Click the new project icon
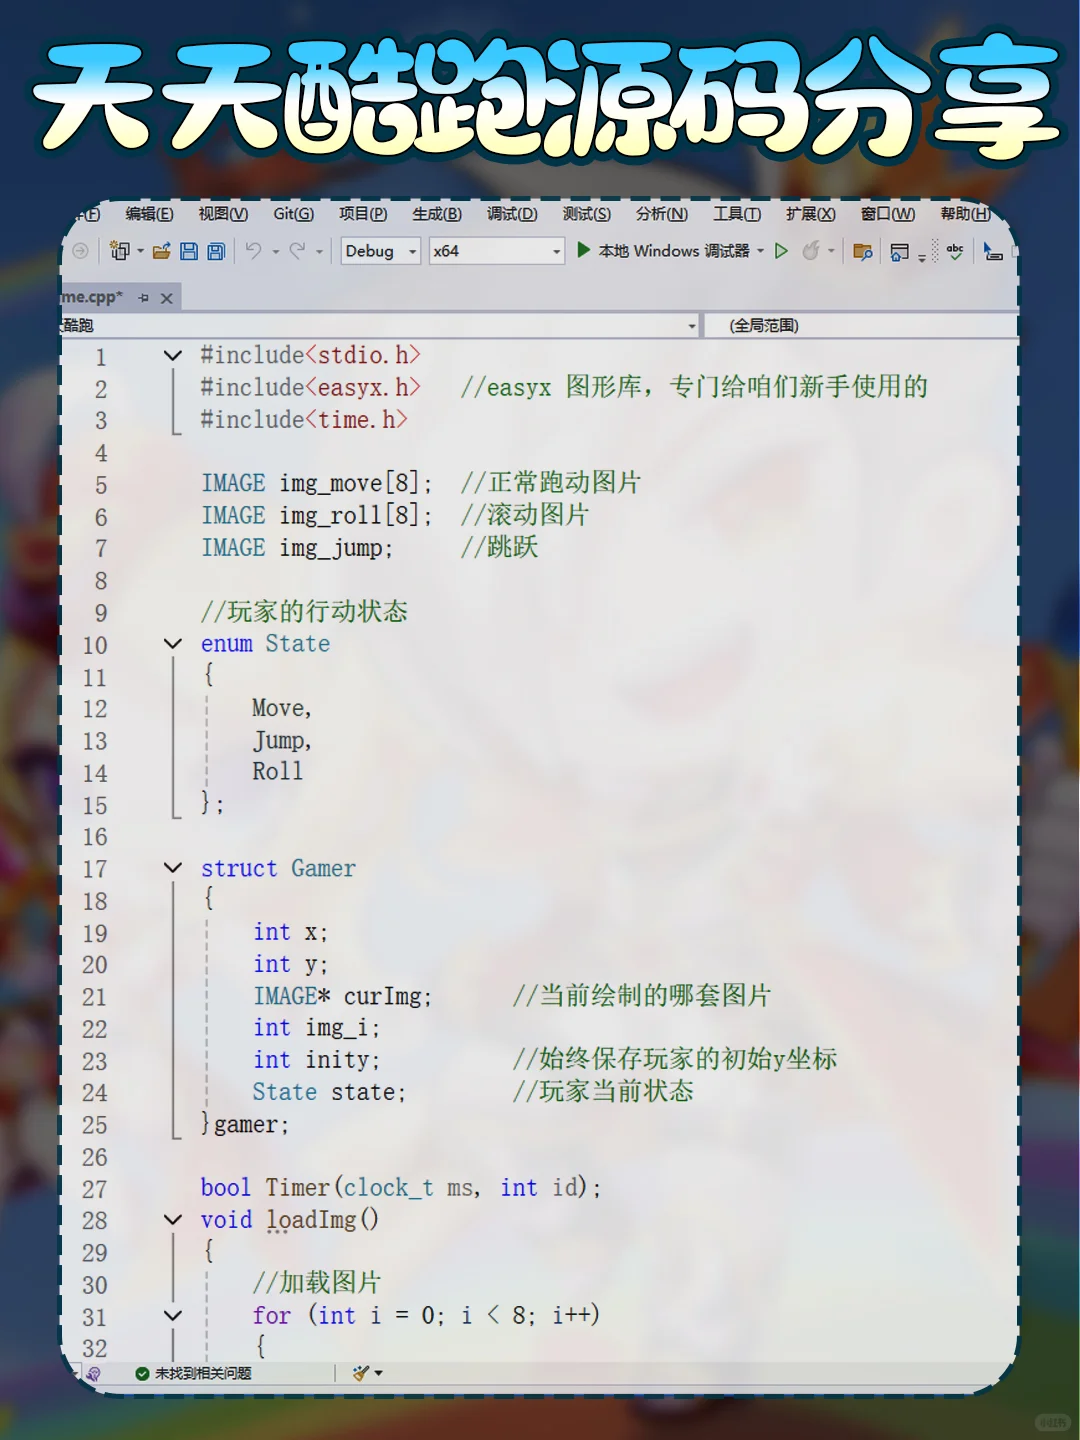Viewport: 1080px width, 1440px height. (x=119, y=251)
